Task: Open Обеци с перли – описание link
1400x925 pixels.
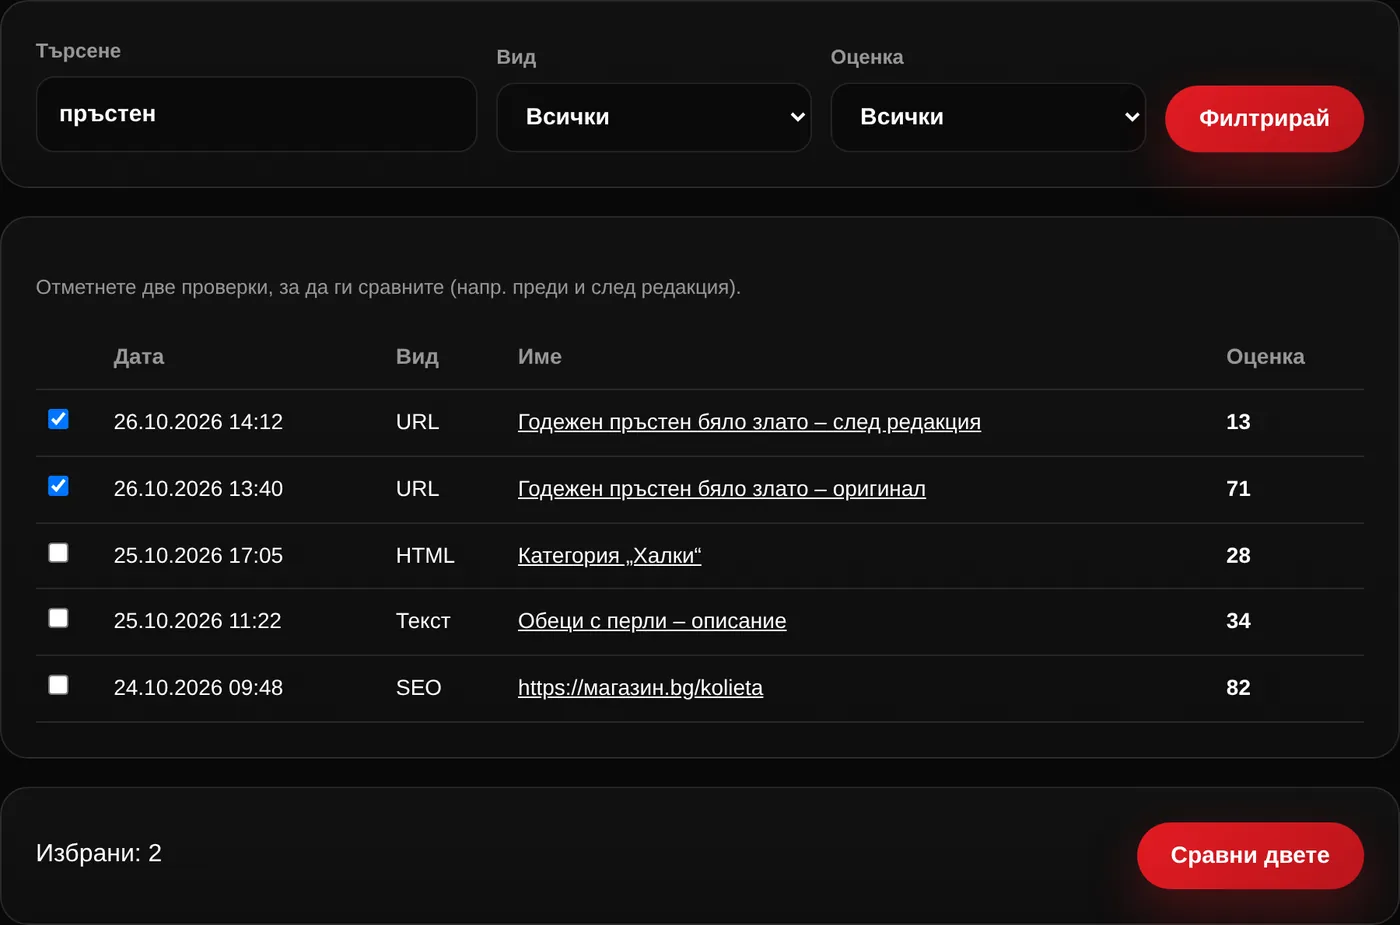Action: click(x=652, y=621)
